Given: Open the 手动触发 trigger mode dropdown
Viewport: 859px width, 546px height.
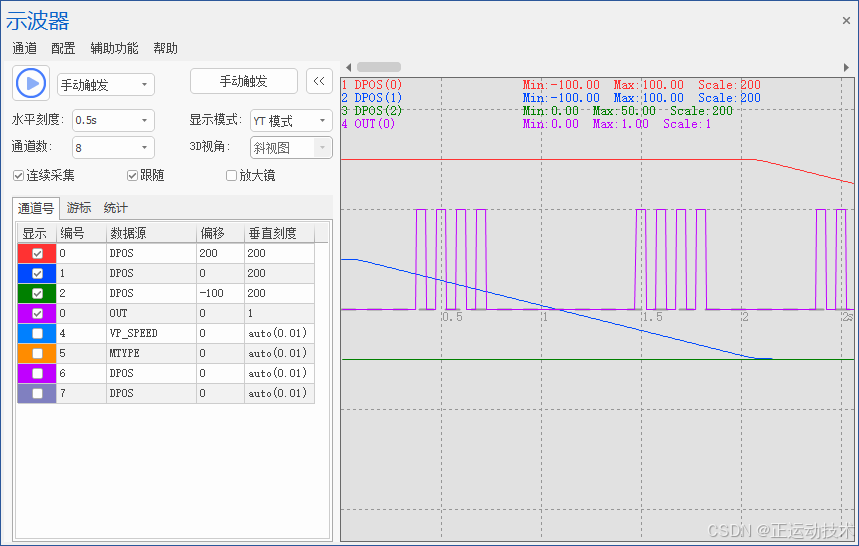Looking at the screenshot, I should coord(106,85).
